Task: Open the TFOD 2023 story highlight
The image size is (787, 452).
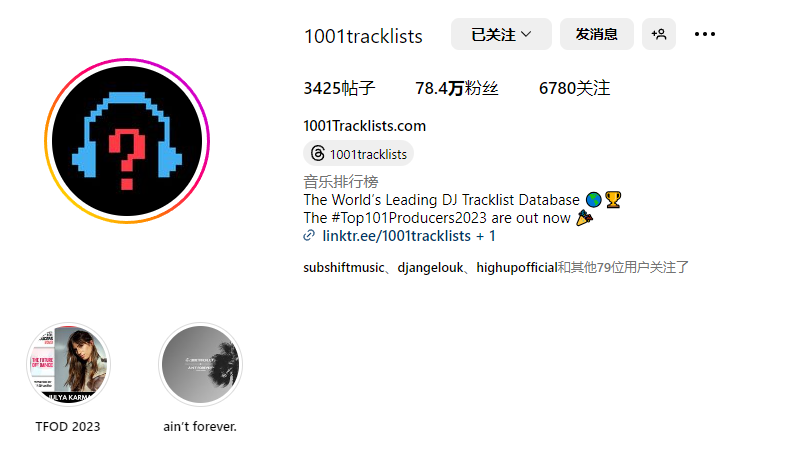Action: point(68,364)
